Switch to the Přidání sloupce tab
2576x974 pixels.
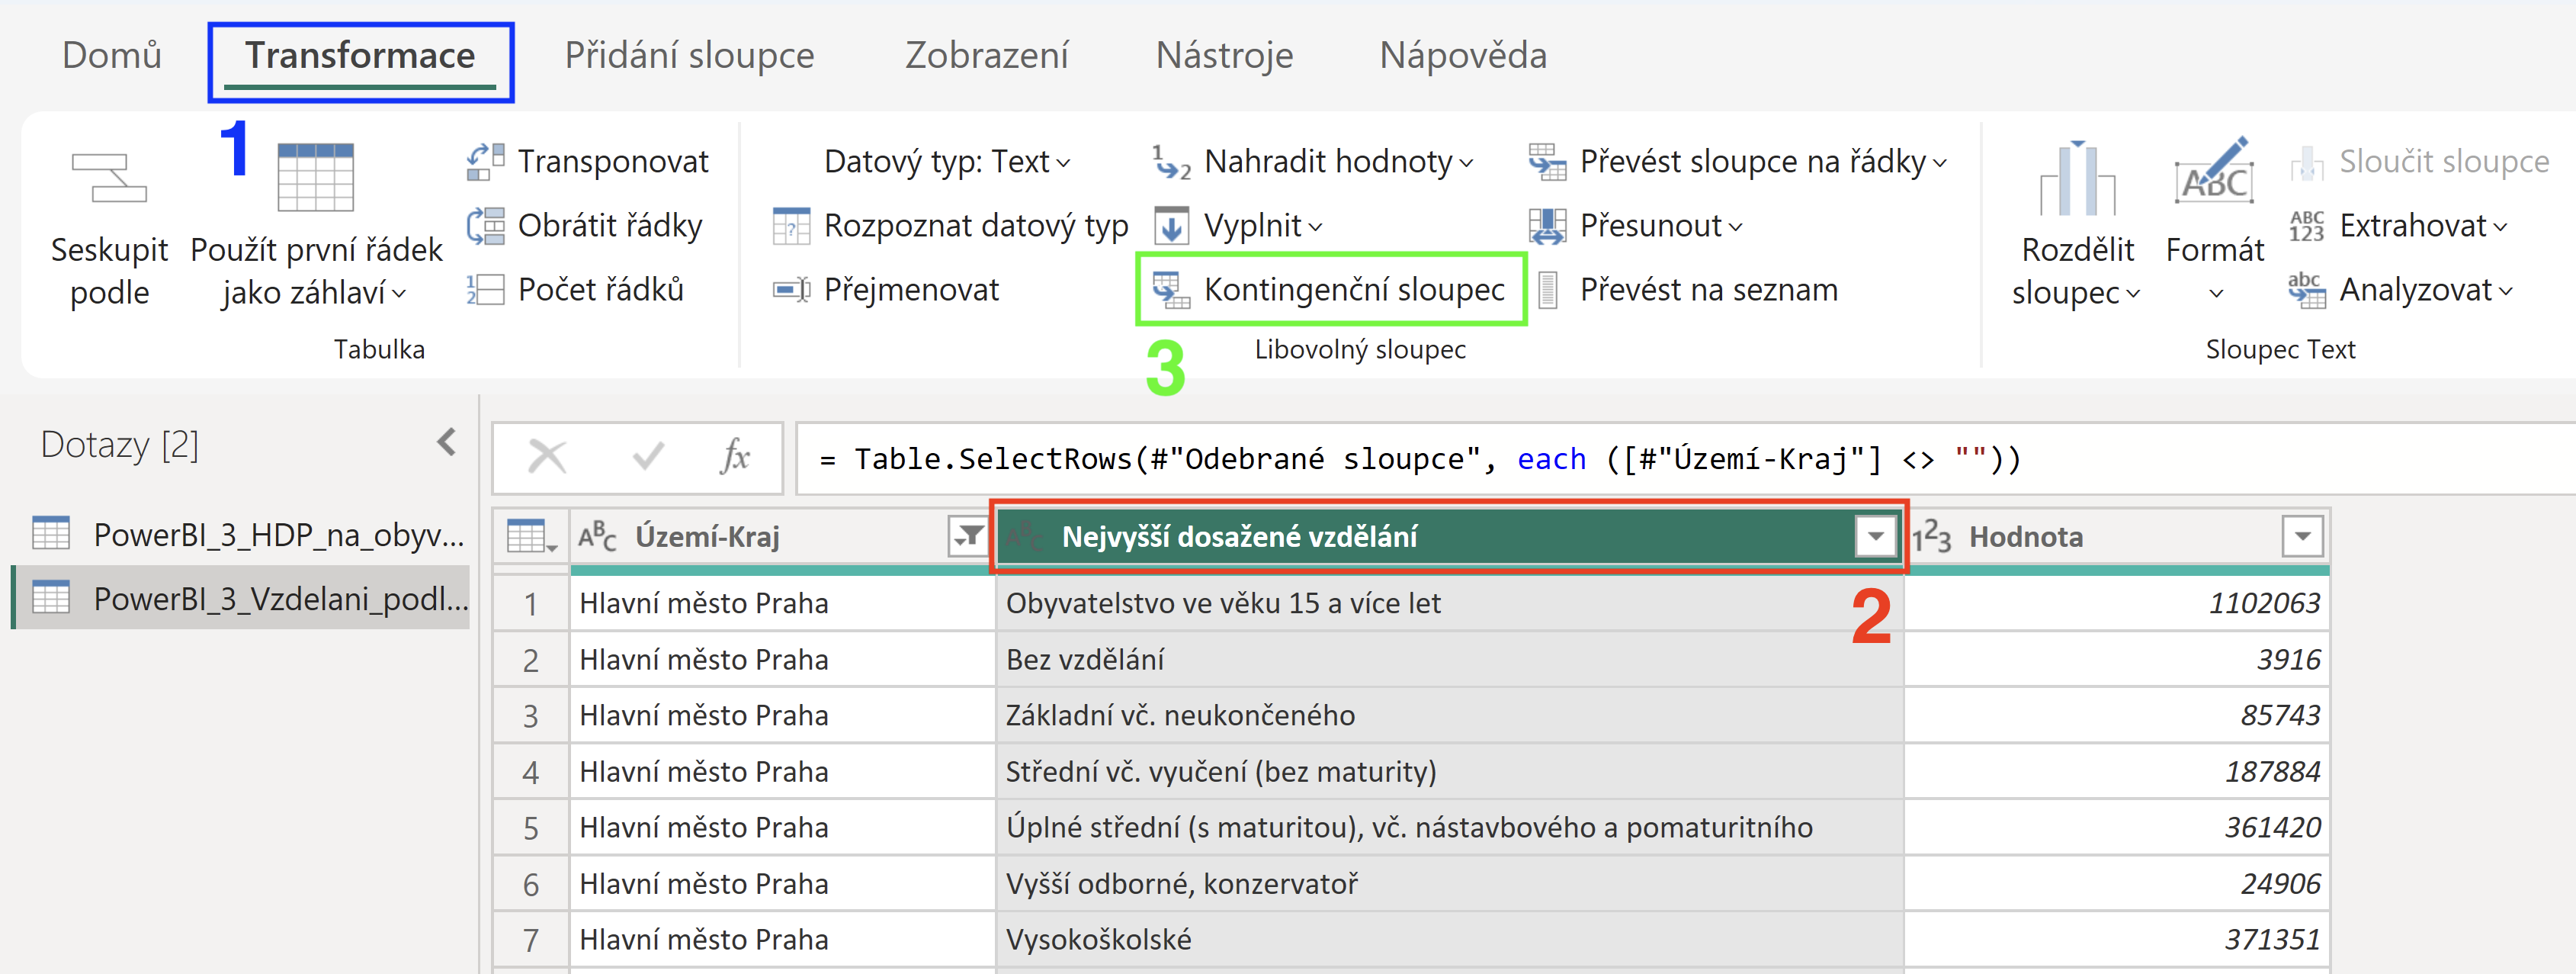pyautogui.click(x=689, y=55)
